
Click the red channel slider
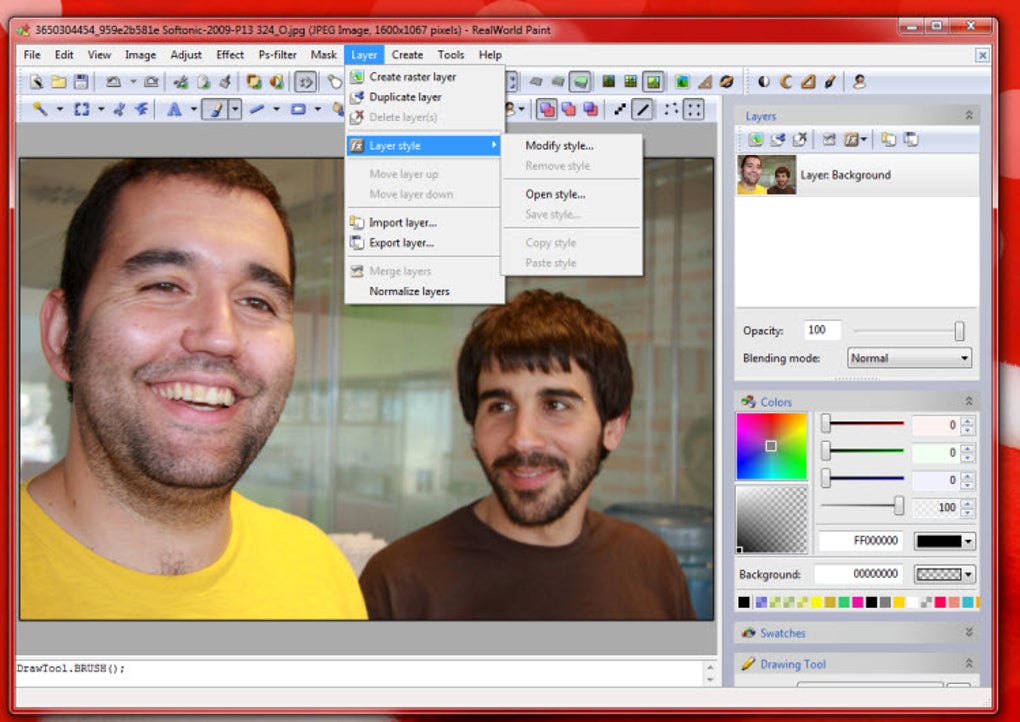coord(863,423)
